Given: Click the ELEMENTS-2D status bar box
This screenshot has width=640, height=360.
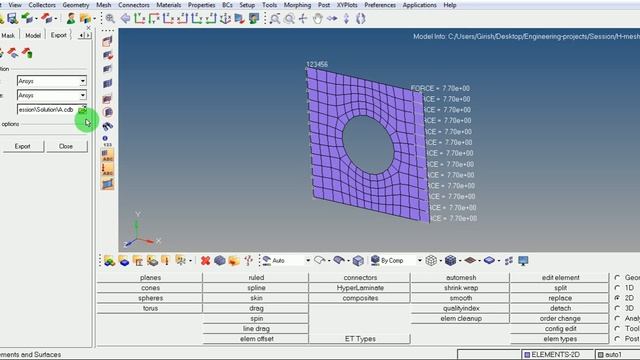Looking at the screenshot, I should point(557,355).
